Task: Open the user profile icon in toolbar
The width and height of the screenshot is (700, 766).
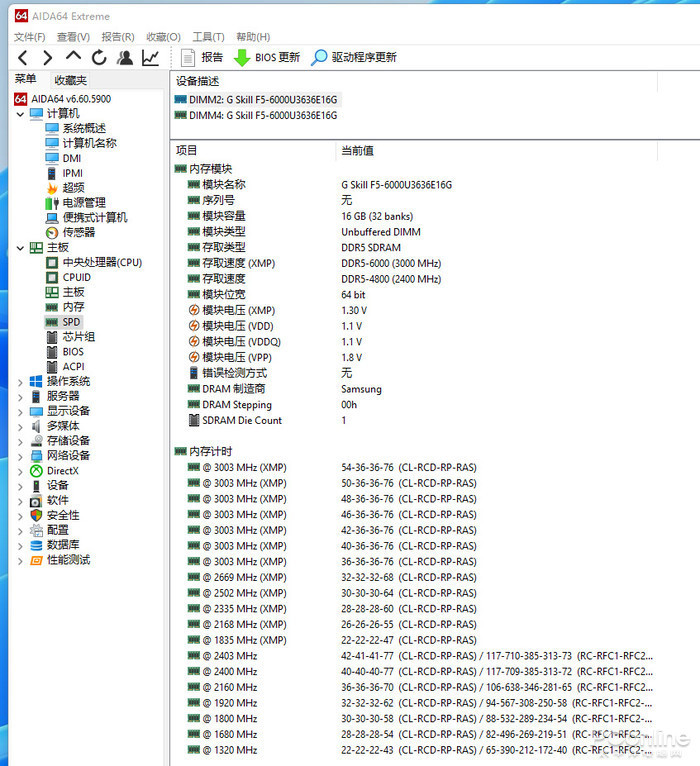Action: 125,58
